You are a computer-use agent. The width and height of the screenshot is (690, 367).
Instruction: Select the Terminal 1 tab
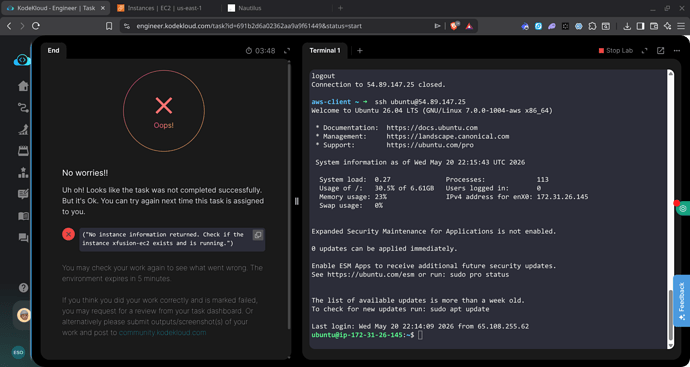pos(325,51)
